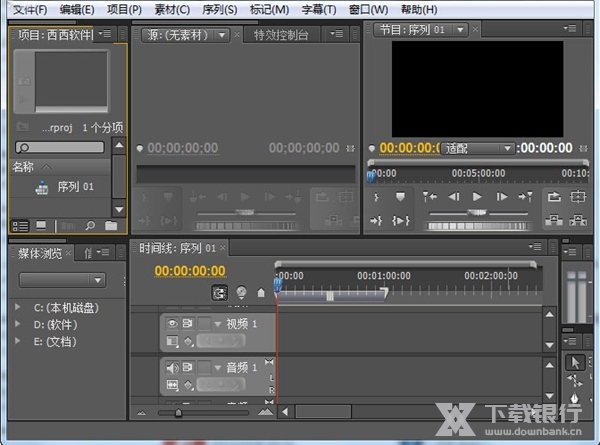Toggle visibility eye for 视频 1 track
Screen dimensions: 600x445
click(171, 323)
